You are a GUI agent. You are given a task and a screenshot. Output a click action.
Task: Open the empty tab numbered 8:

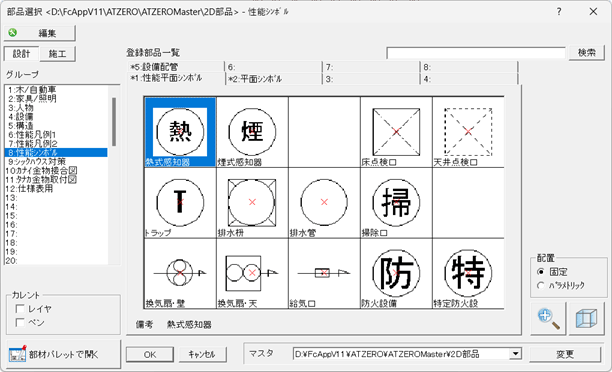[x=469, y=67]
